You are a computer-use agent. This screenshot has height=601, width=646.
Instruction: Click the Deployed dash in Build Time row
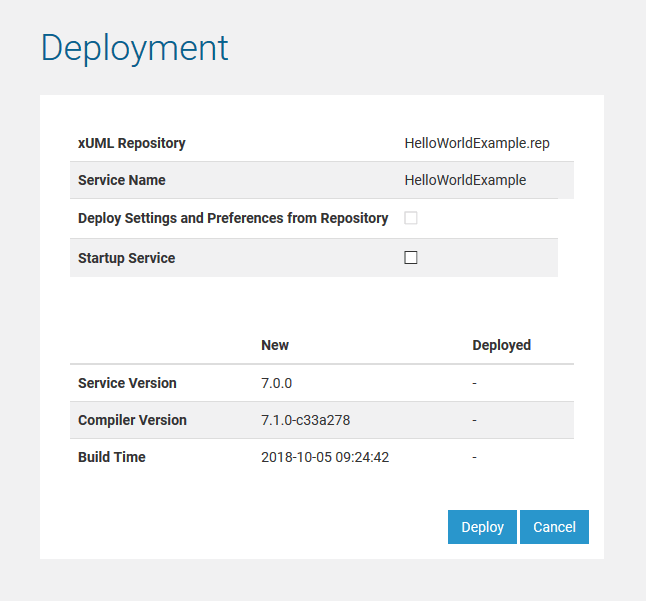pos(475,457)
